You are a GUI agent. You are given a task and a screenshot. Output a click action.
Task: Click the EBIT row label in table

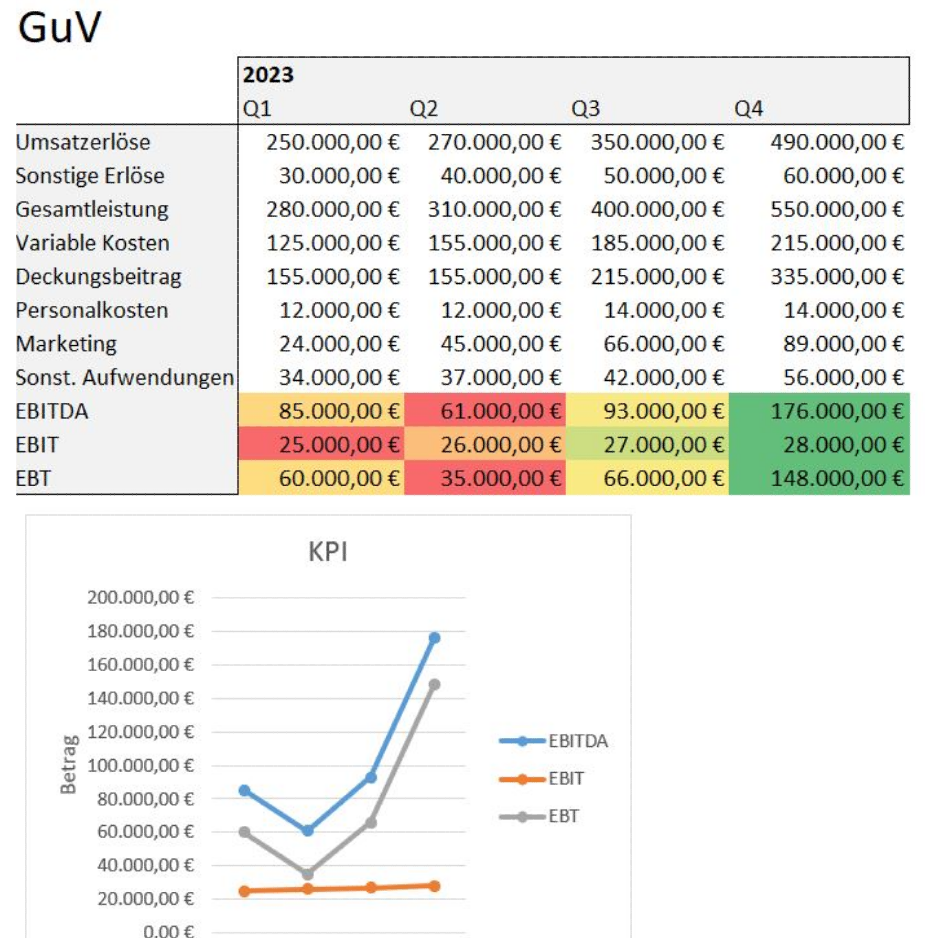(37, 444)
